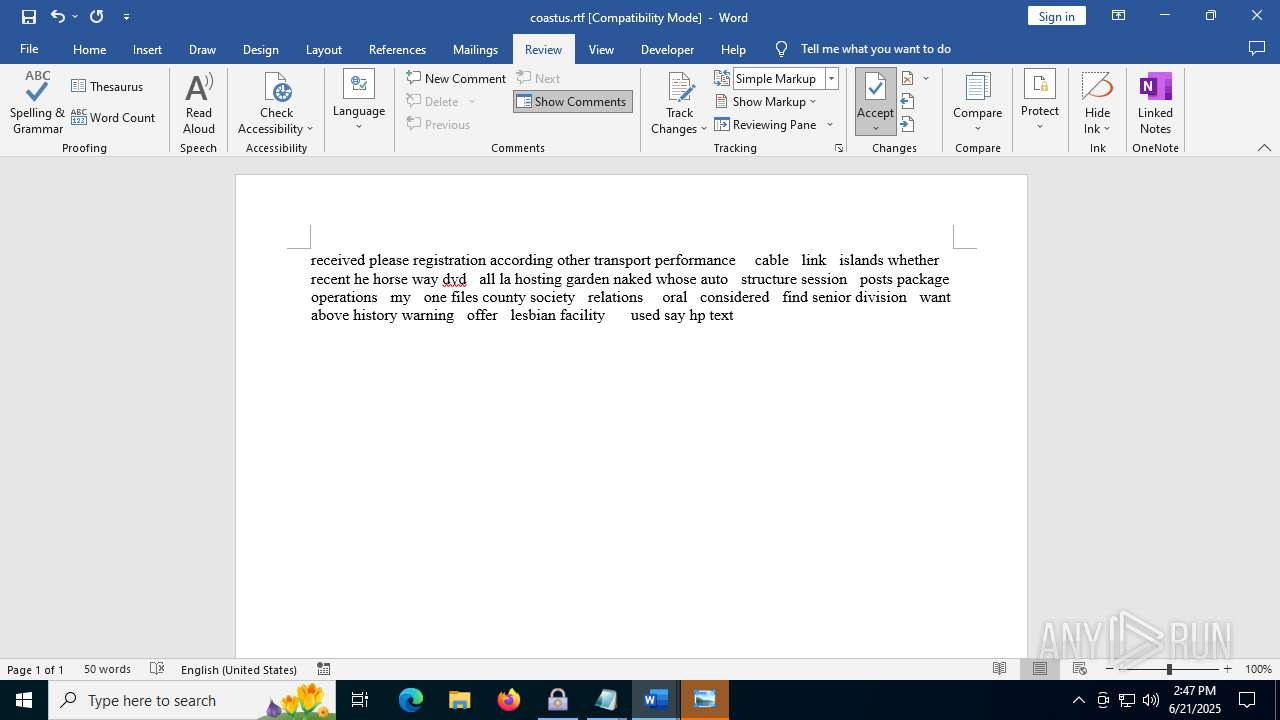This screenshot has width=1280, height=720.
Task: Open Simple Markup display combo box
Action: coord(785,78)
